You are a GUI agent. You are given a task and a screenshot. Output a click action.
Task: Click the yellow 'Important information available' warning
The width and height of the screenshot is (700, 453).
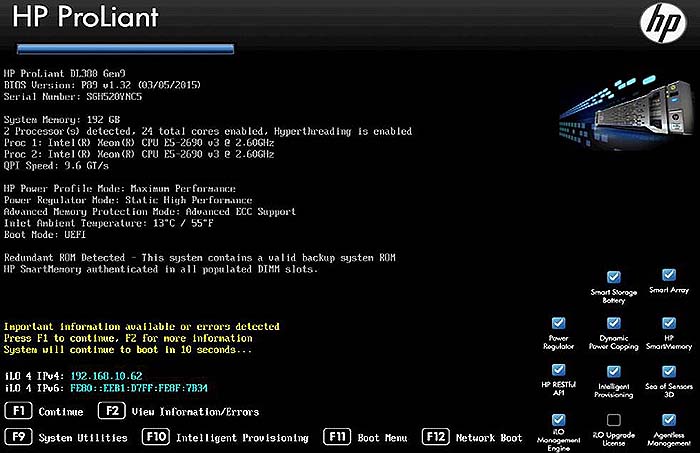click(x=142, y=326)
